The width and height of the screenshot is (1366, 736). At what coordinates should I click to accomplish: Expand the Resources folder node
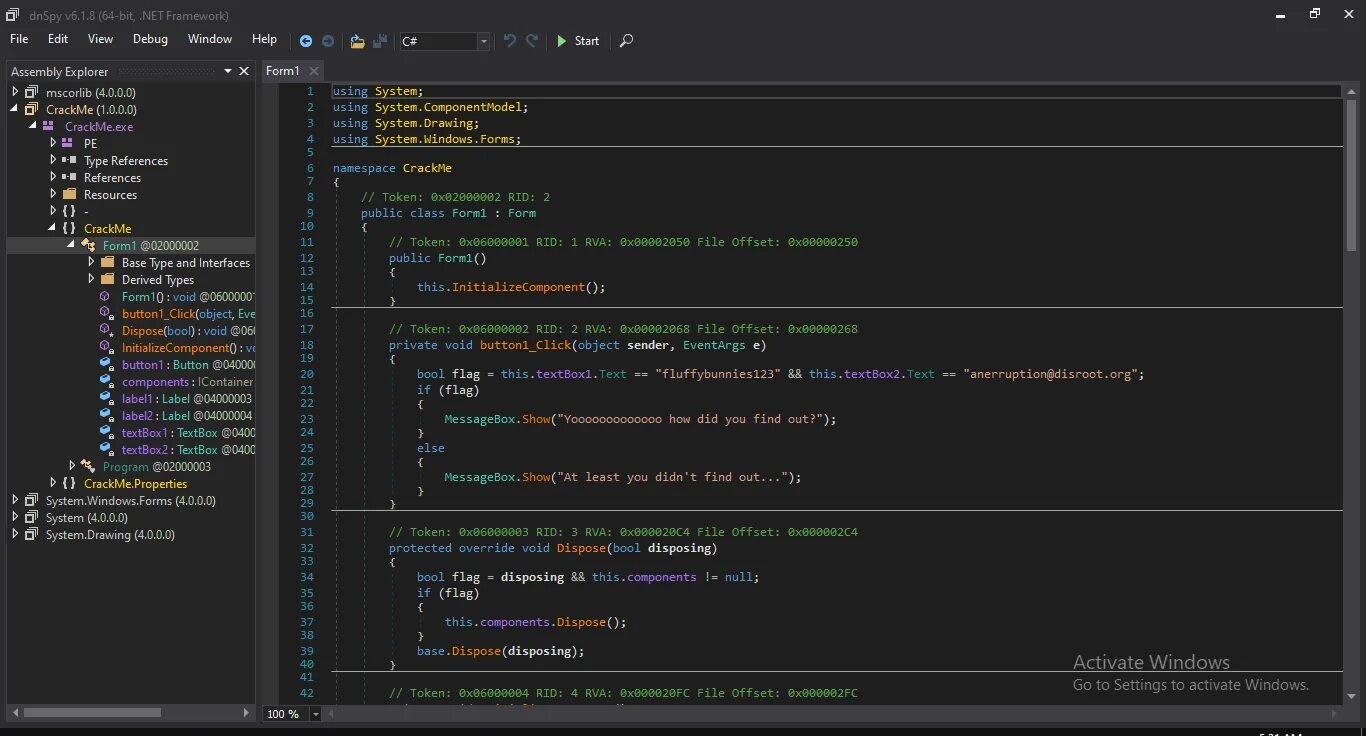(53, 194)
